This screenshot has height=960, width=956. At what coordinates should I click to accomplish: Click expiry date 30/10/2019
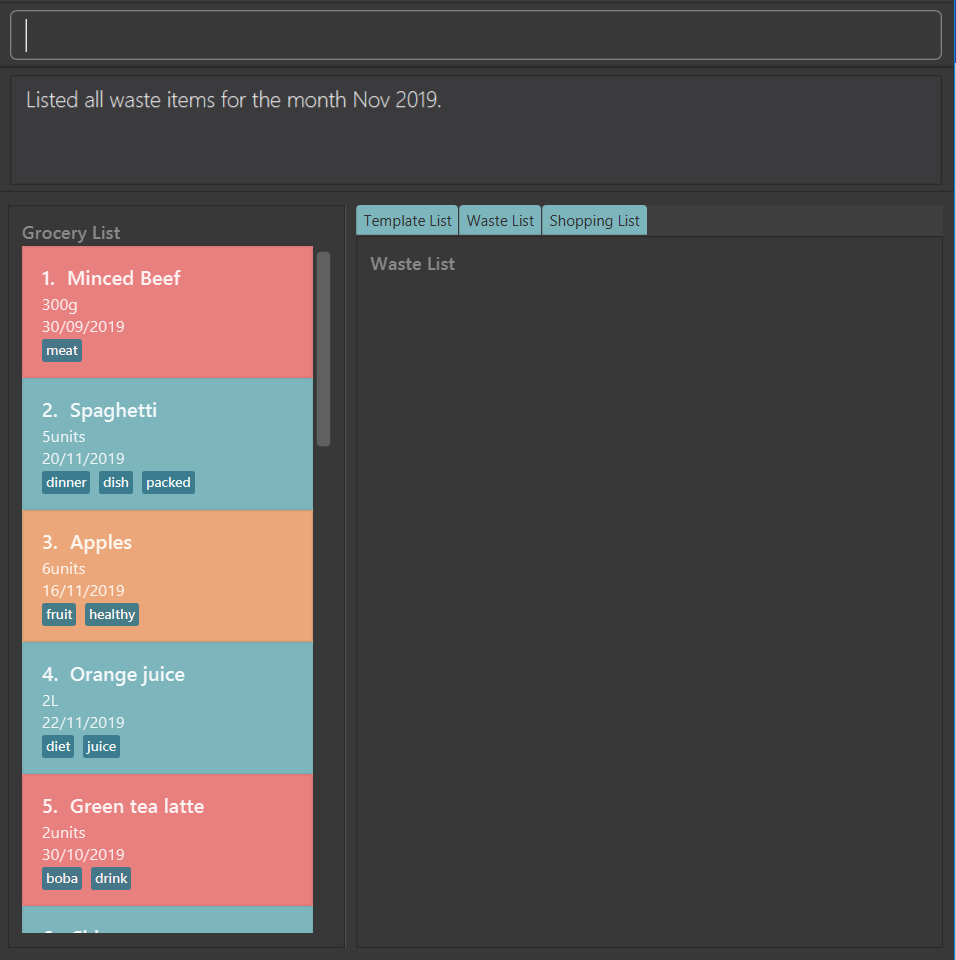(x=83, y=855)
